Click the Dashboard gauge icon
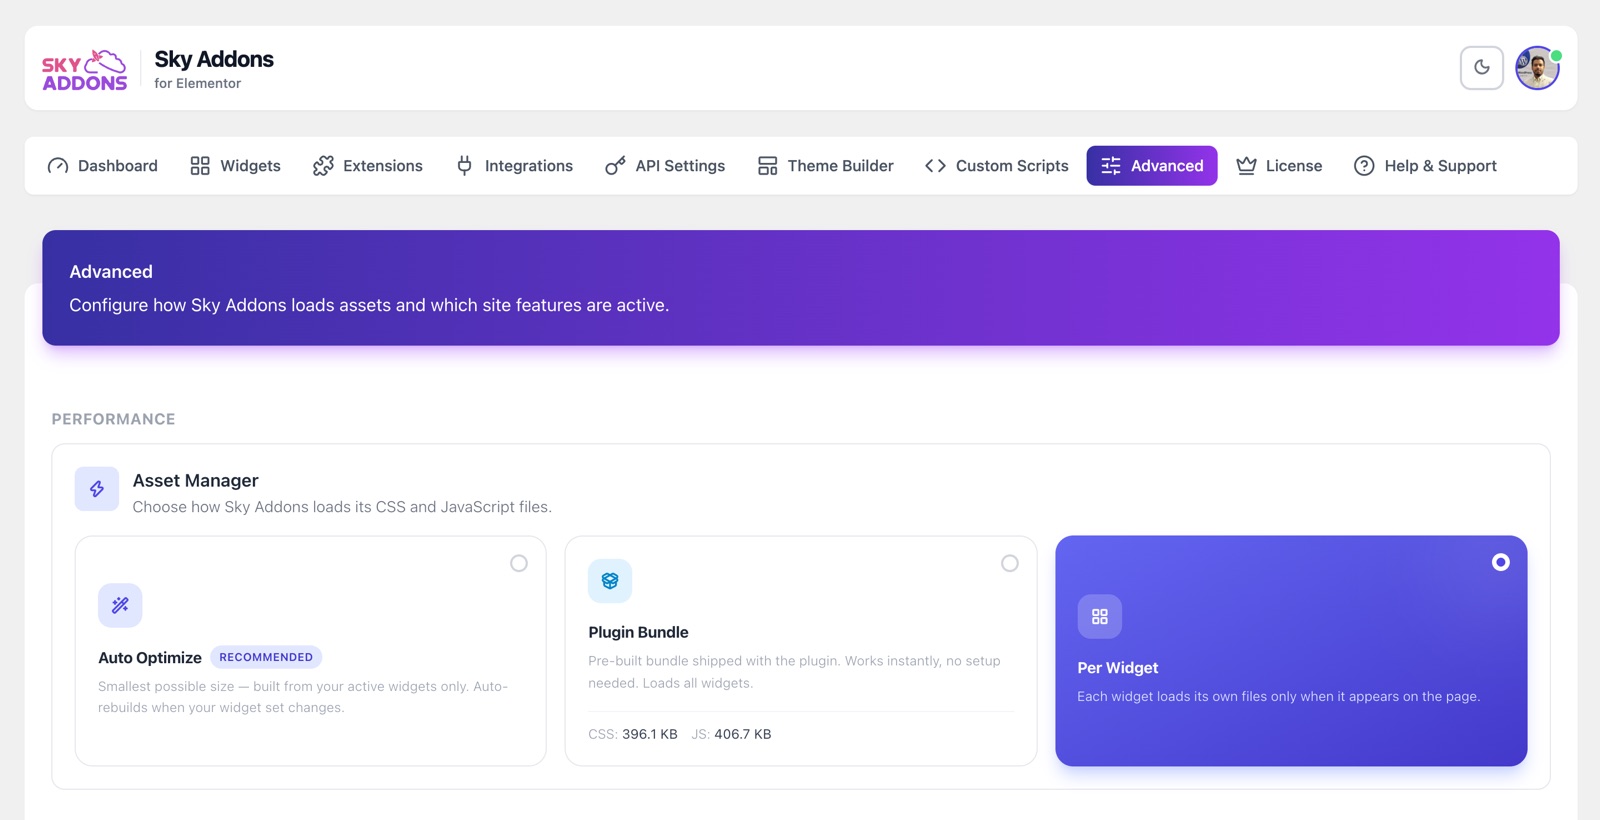Viewport: 1600px width, 820px height. point(58,166)
